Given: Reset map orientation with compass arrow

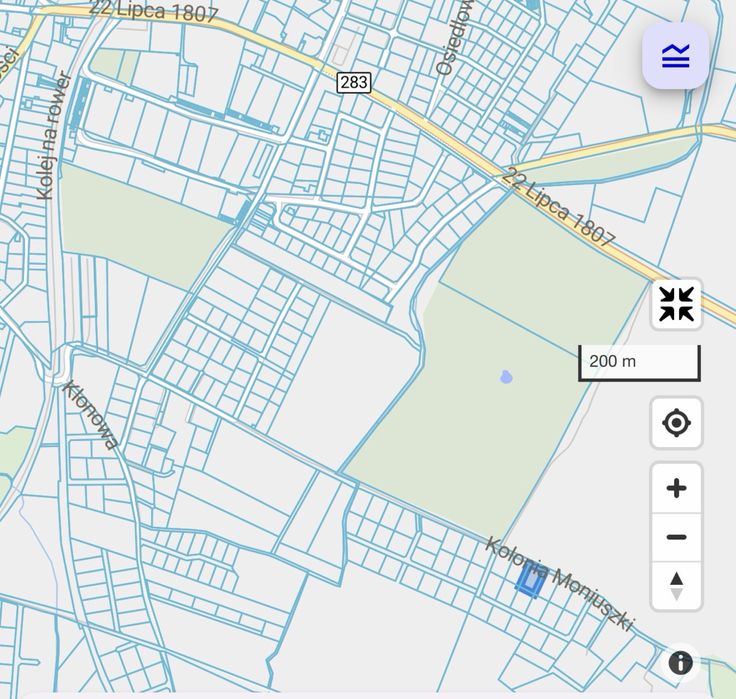Looking at the screenshot, I should 676,586.
